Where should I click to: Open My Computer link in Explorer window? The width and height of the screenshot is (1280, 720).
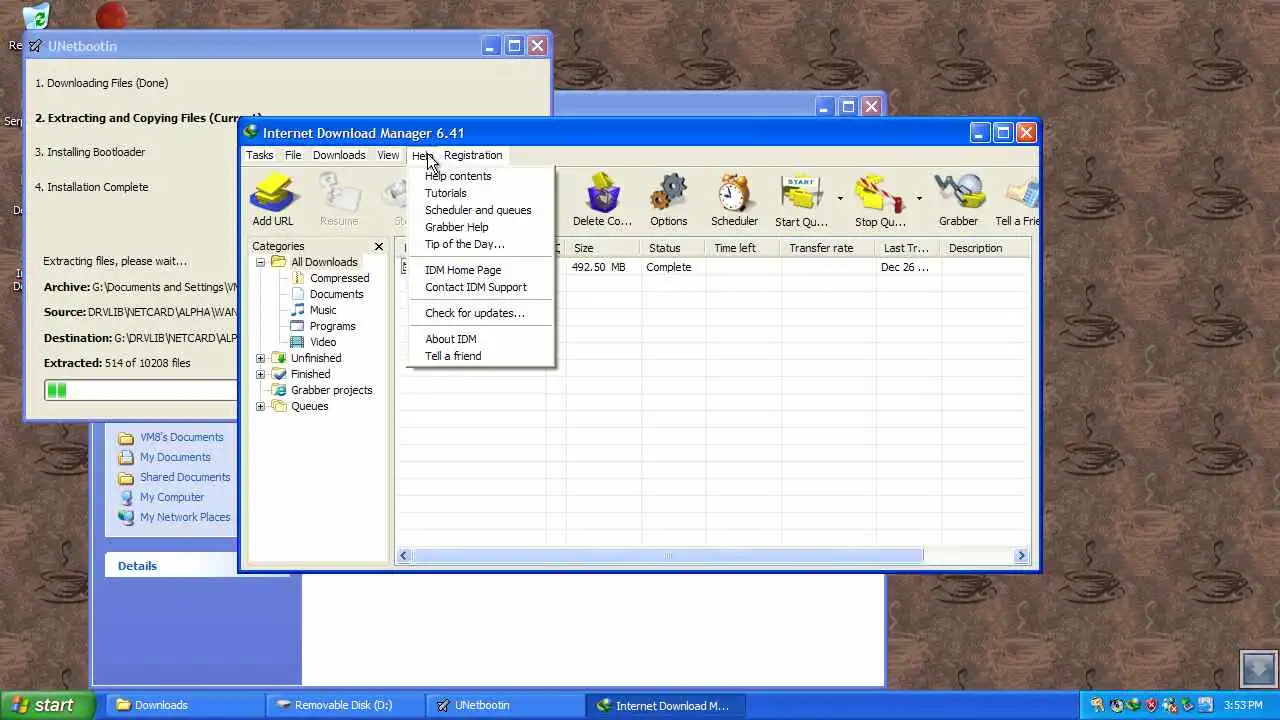tap(172, 497)
